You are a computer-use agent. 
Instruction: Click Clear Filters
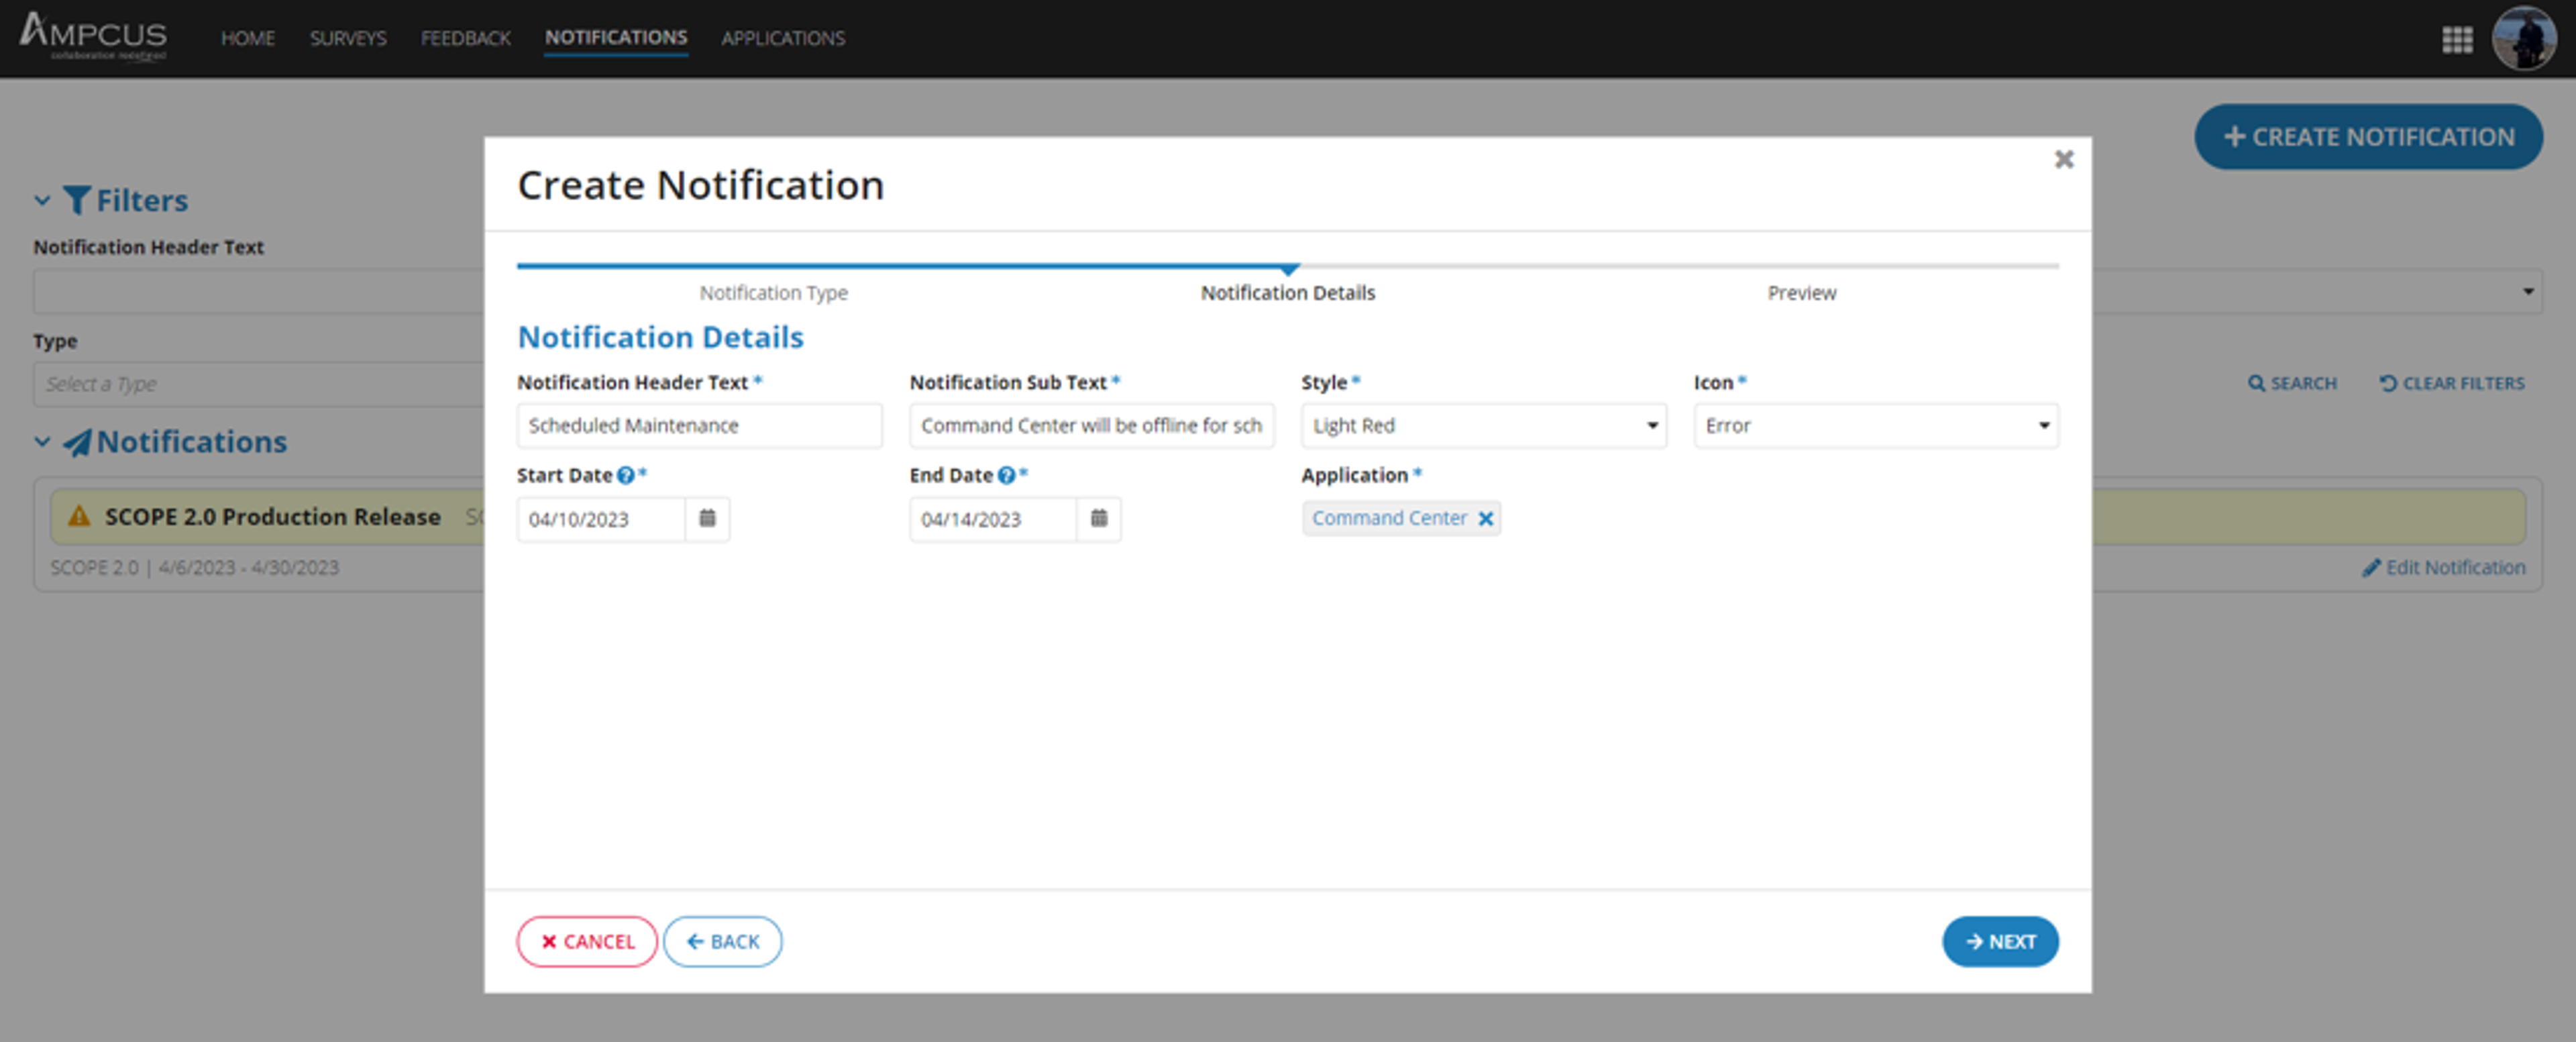2452,383
